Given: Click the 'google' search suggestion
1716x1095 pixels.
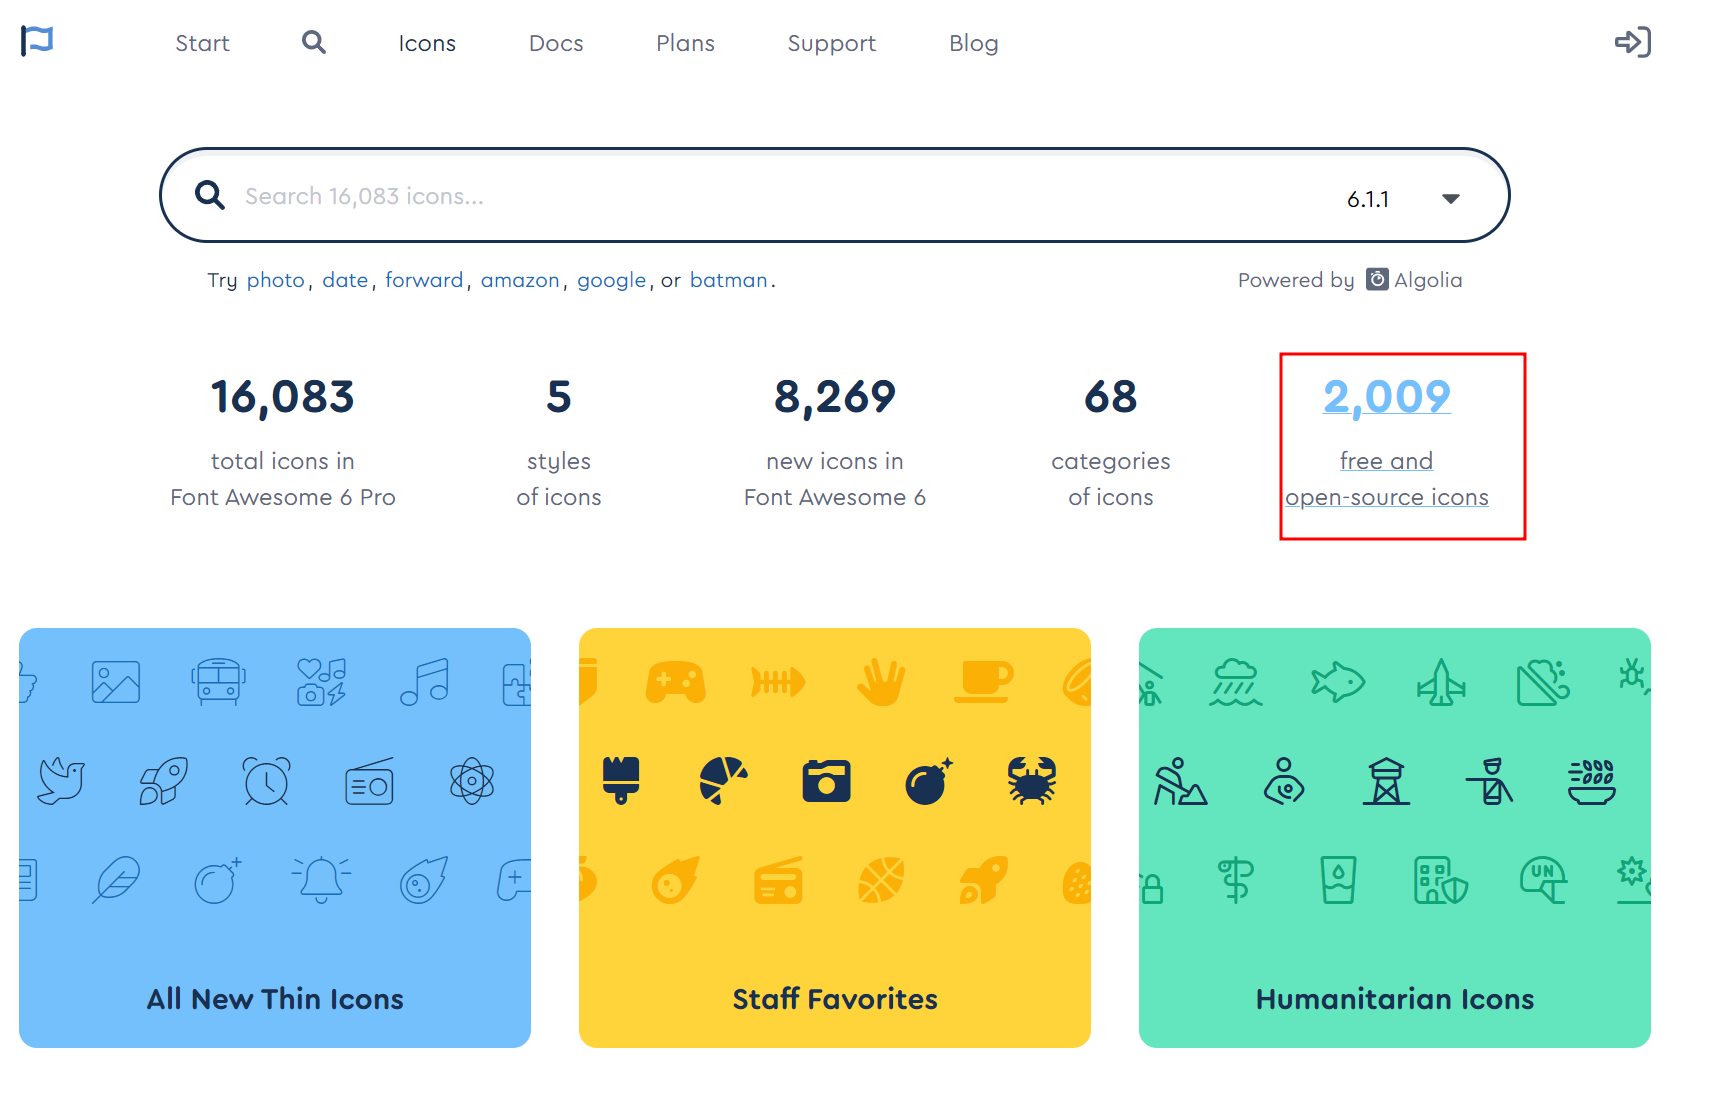Looking at the screenshot, I should pos(612,280).
